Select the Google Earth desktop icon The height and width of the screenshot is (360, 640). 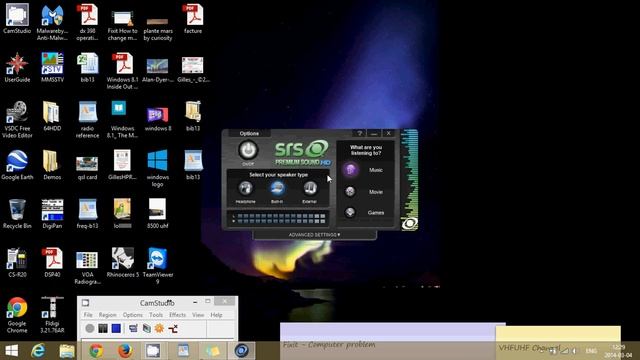click(x=17, y=165)
